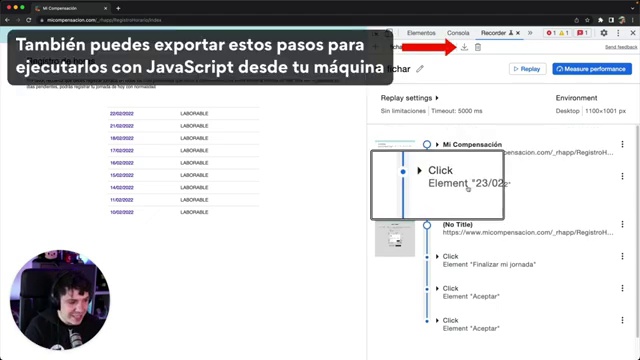Open DevTools settings gear
The width and height of the screenshot is (640, 360).
coord(604,33)
